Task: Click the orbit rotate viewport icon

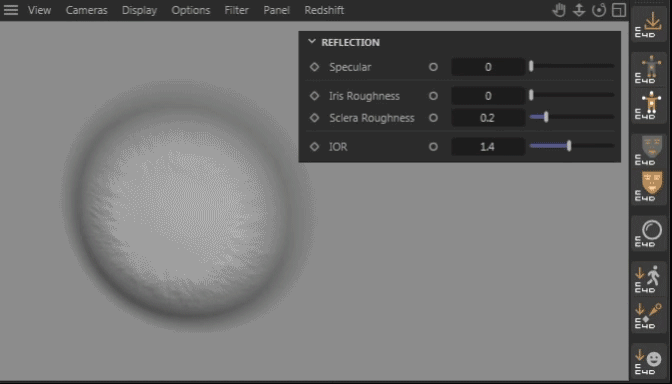Action: point(599,10)
